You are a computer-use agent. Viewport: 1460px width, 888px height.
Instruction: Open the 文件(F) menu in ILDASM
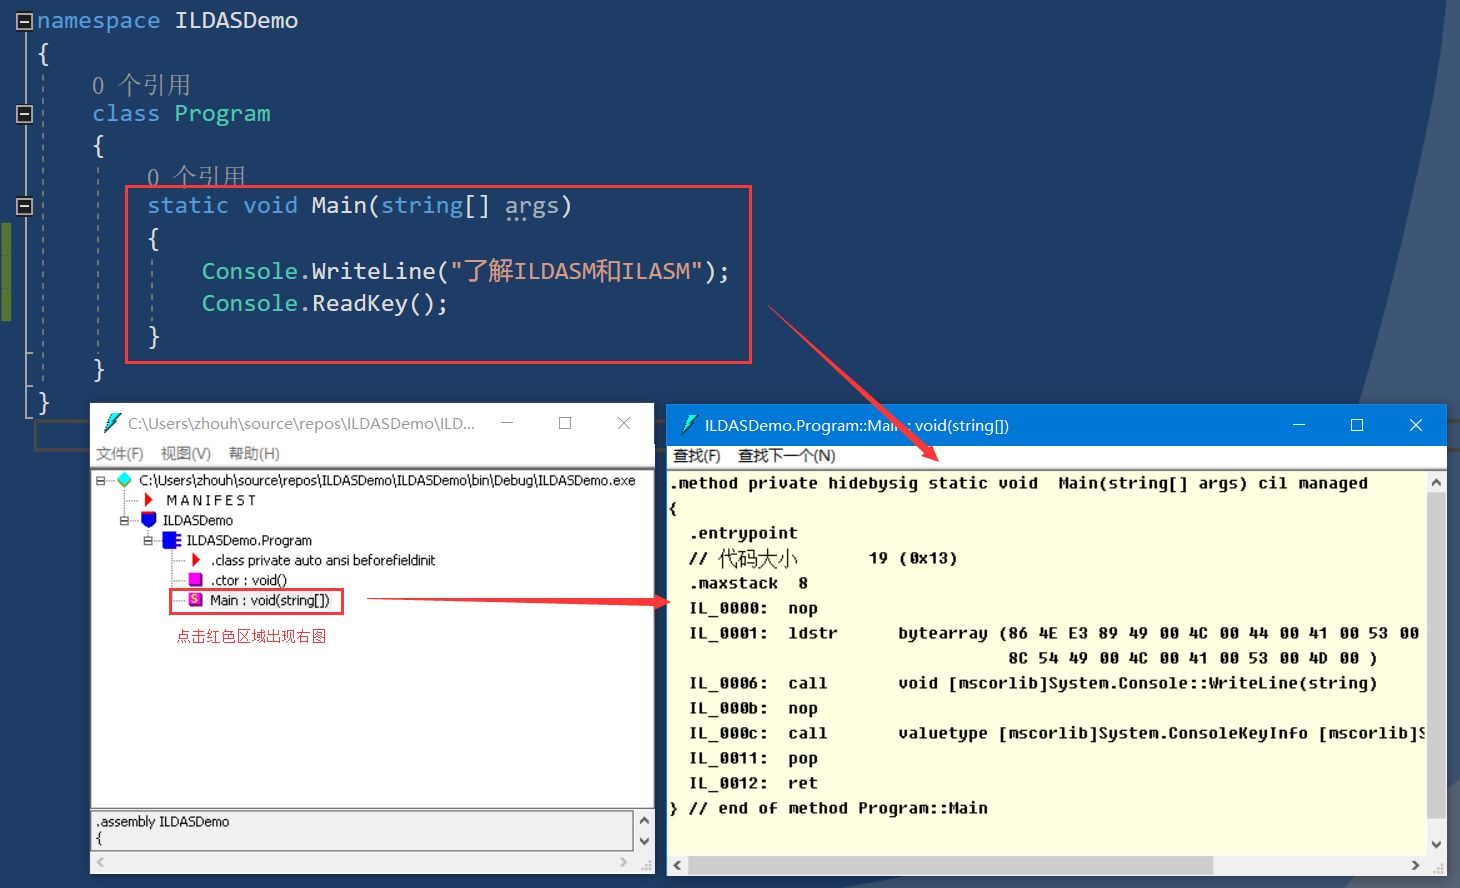[x=120, y=454]
